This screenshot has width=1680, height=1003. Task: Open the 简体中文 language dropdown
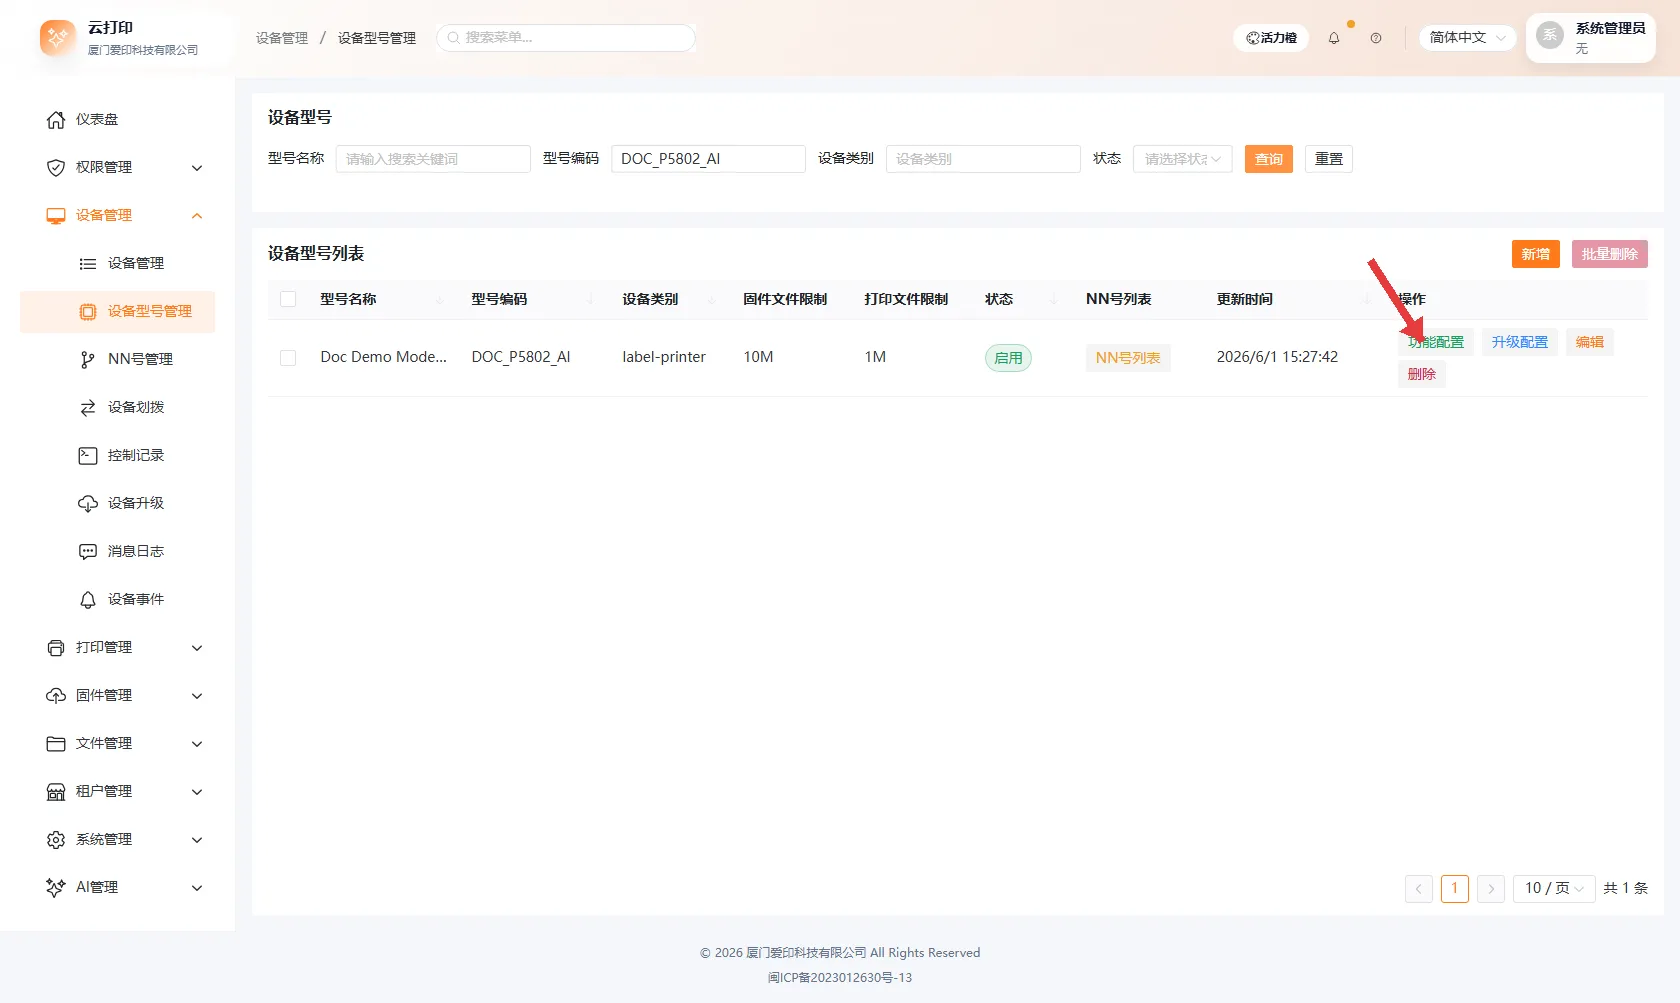(1467, 38)
